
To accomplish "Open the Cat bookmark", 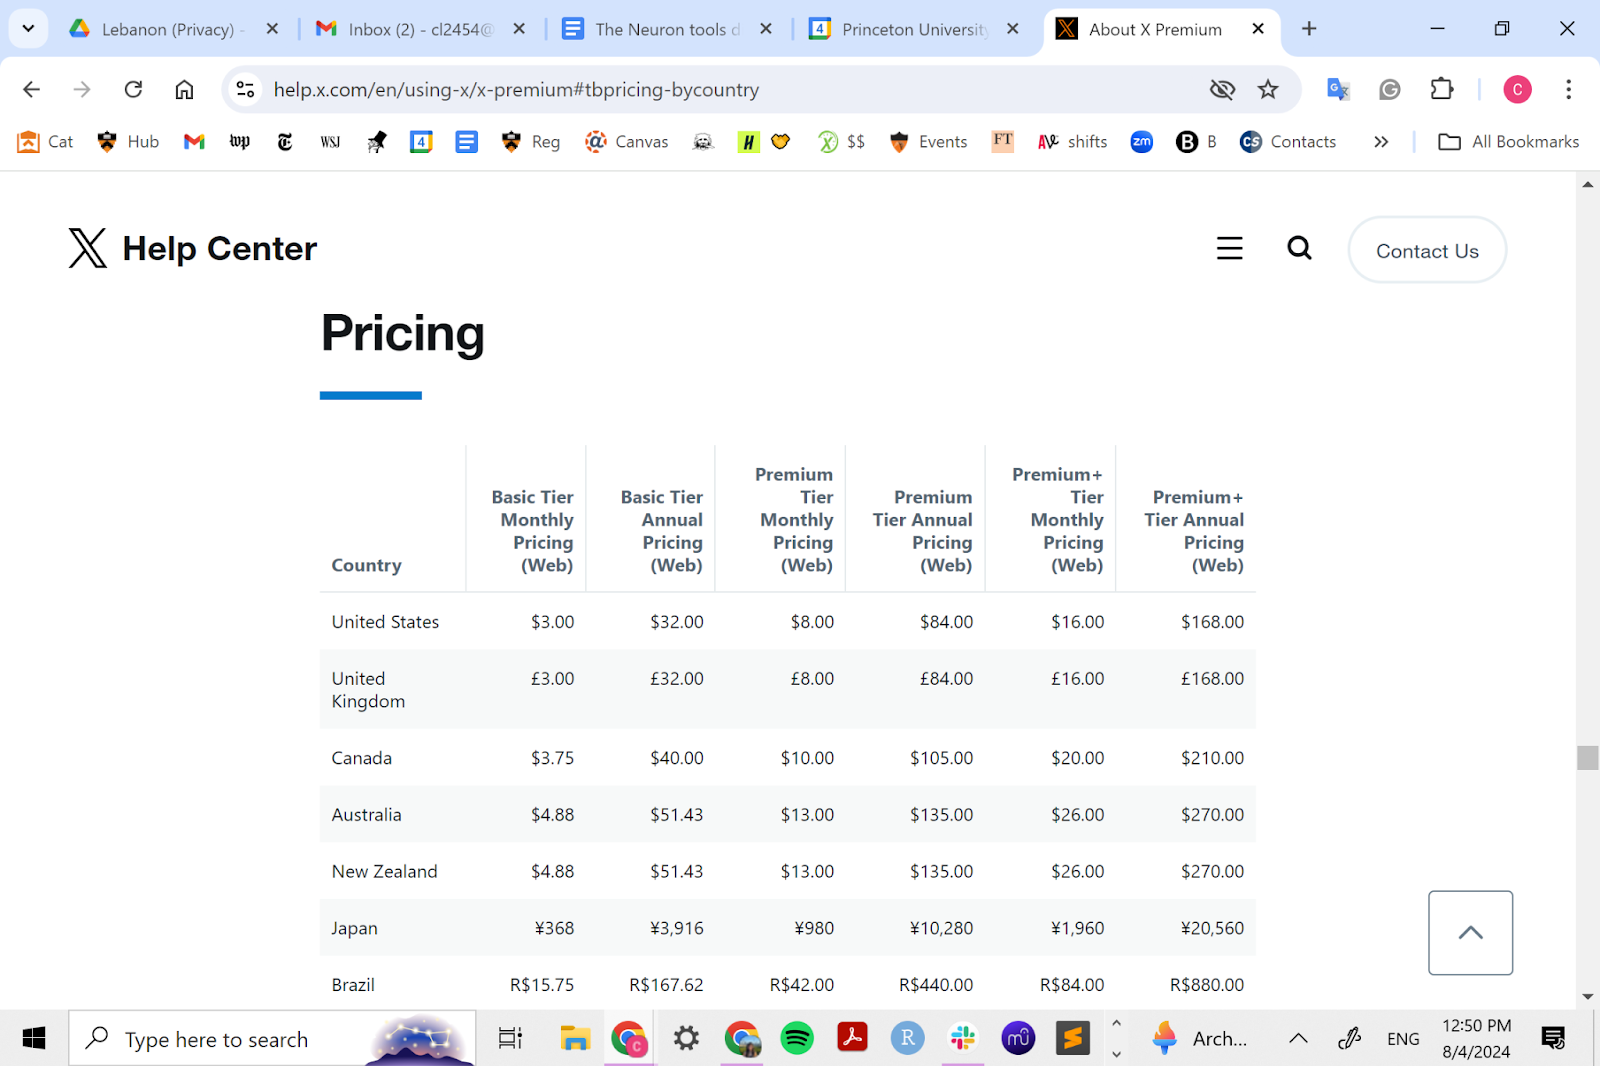I will [46, 142].
